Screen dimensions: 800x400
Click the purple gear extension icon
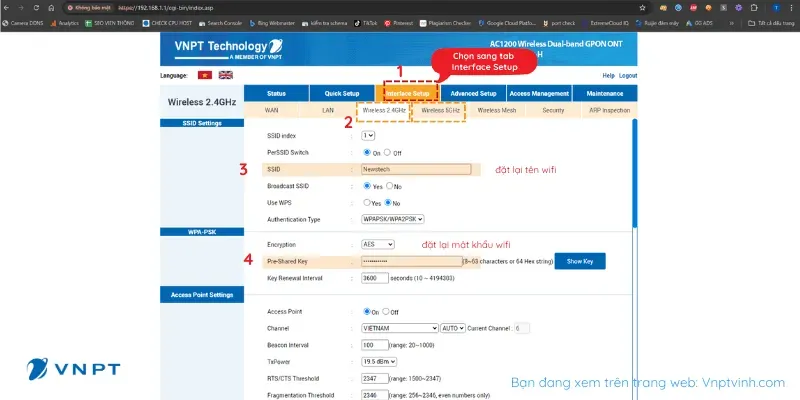click(738, 8)
